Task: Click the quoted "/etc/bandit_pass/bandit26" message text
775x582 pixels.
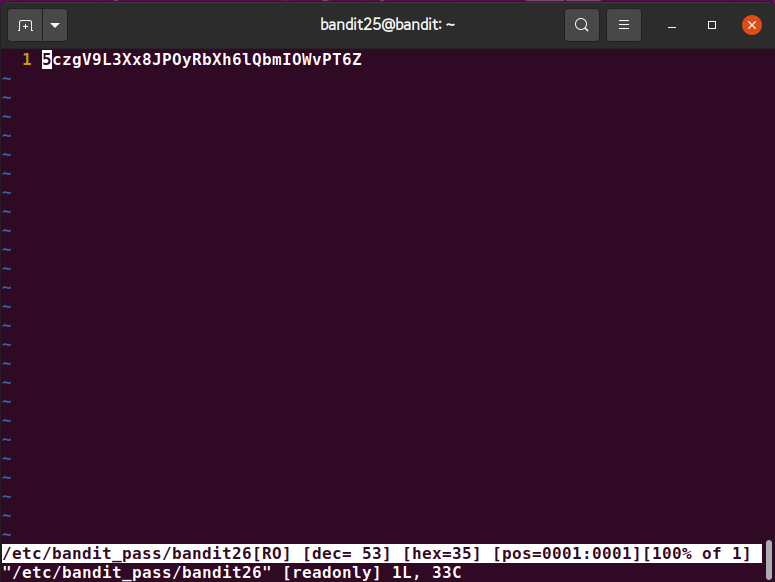Action: (137, 573)
